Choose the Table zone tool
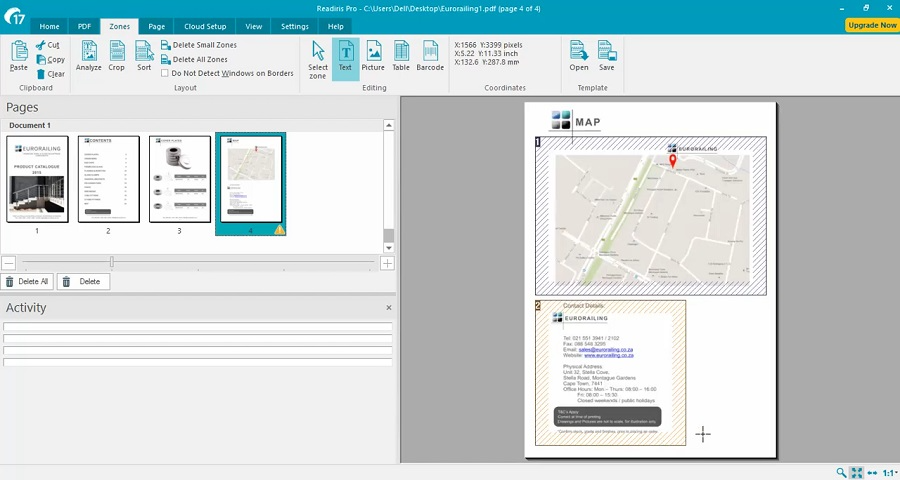The height and width of the screenshot is (480, 900). [401, 55]
